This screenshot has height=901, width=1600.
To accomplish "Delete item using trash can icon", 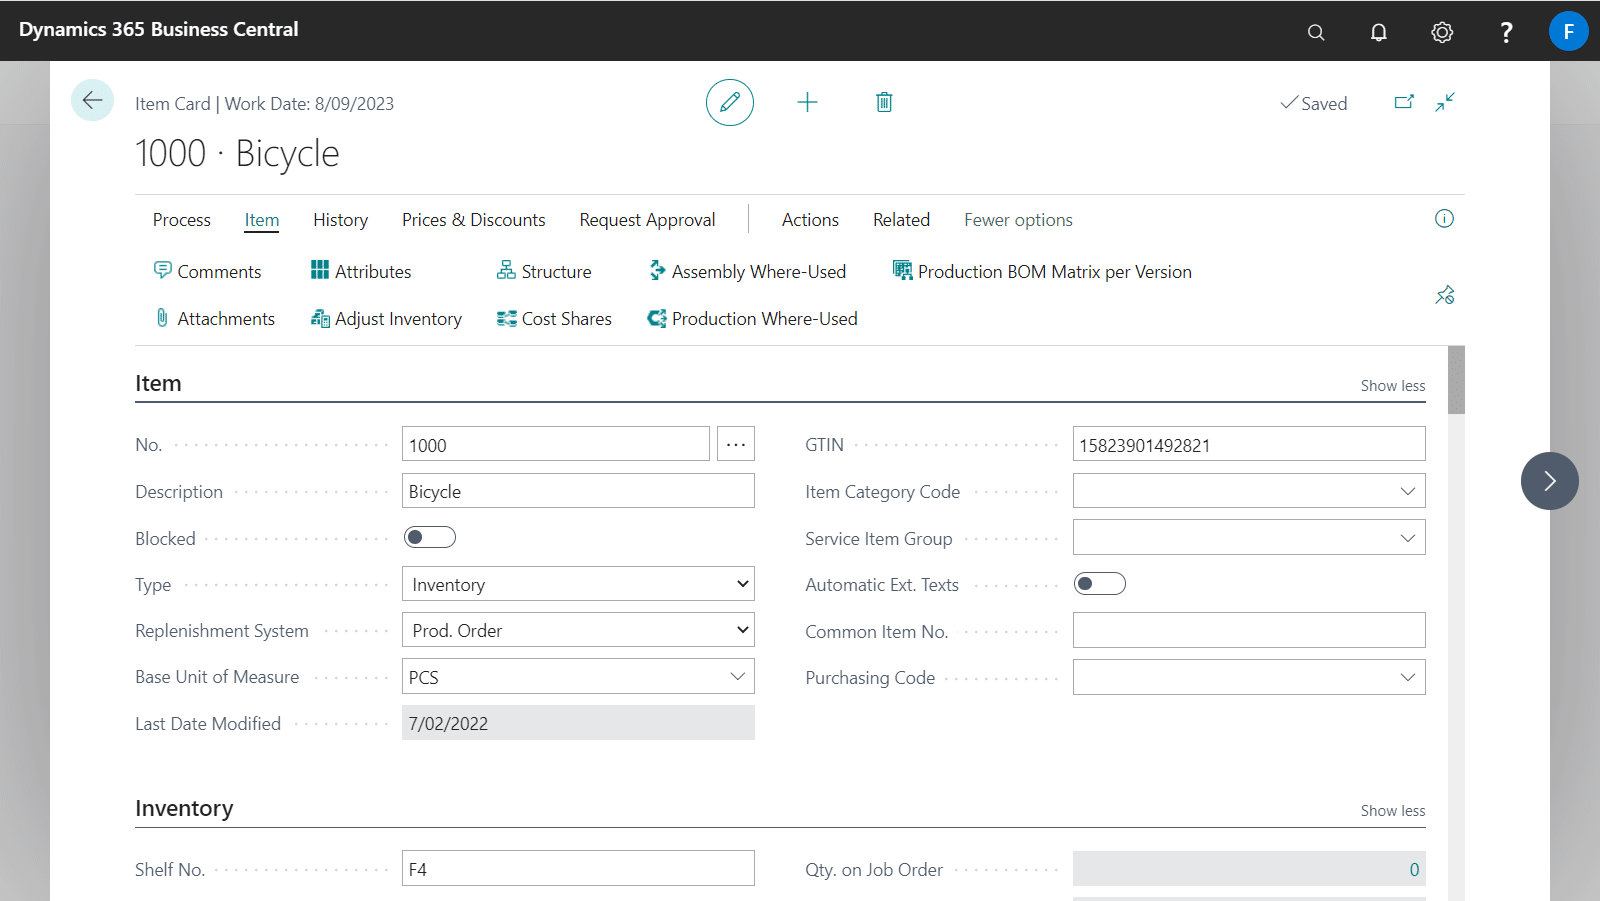I will pyautogui.click(x=884, y=102).
